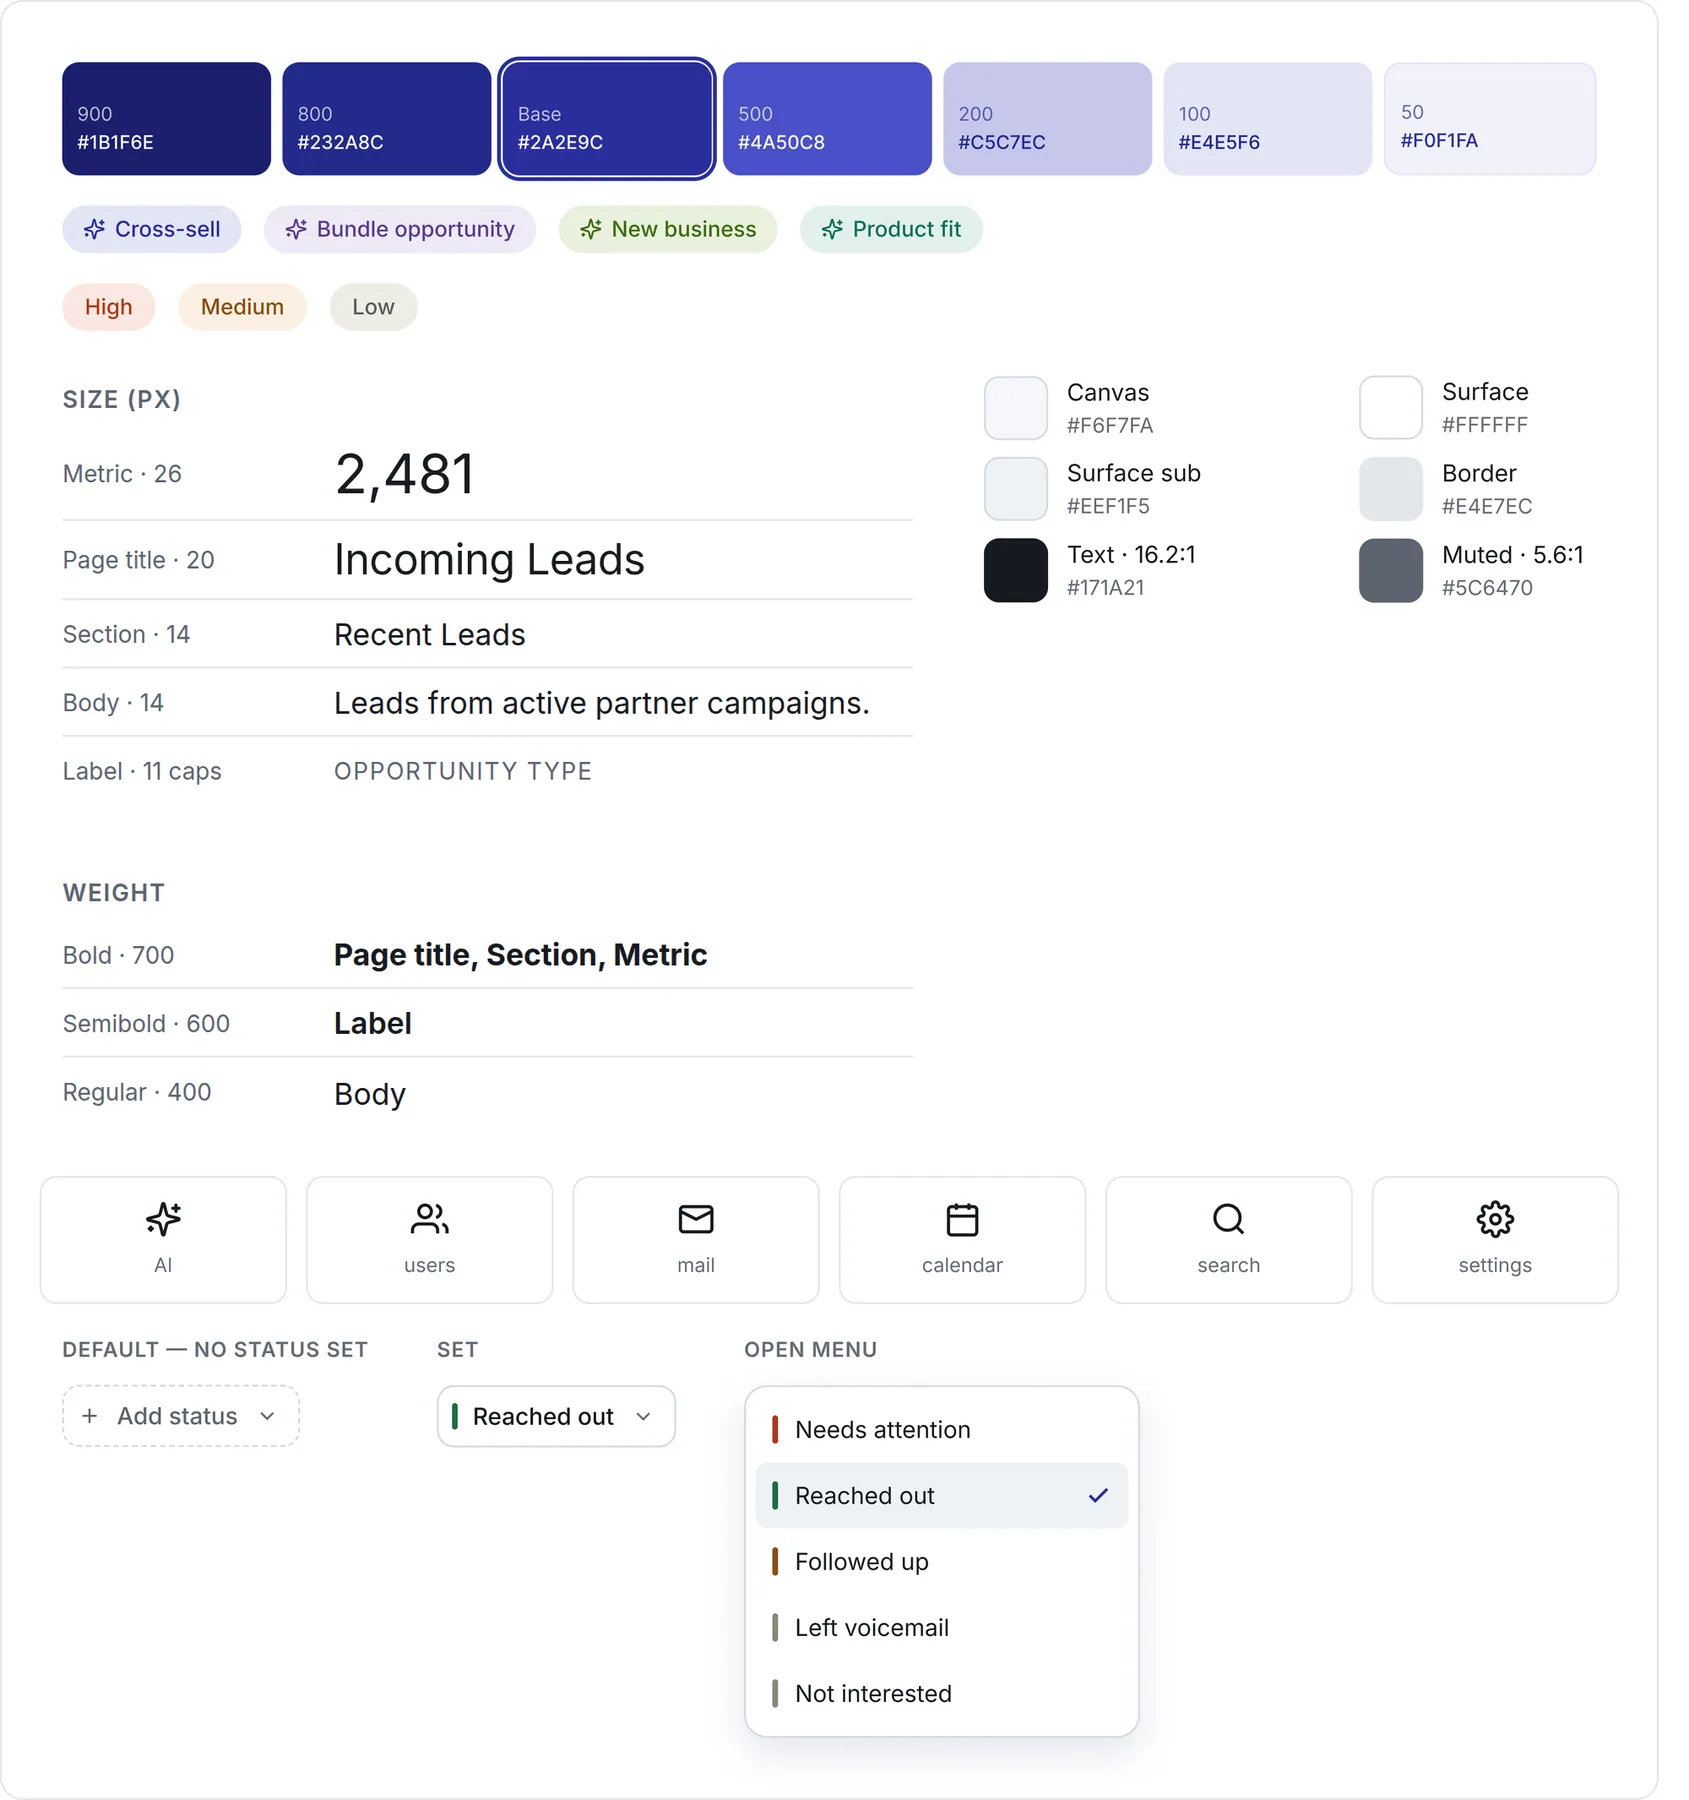1689x1800 pixels.
Task: Click the sparkle icon in New business chip
Action: (x=591, y=229)
